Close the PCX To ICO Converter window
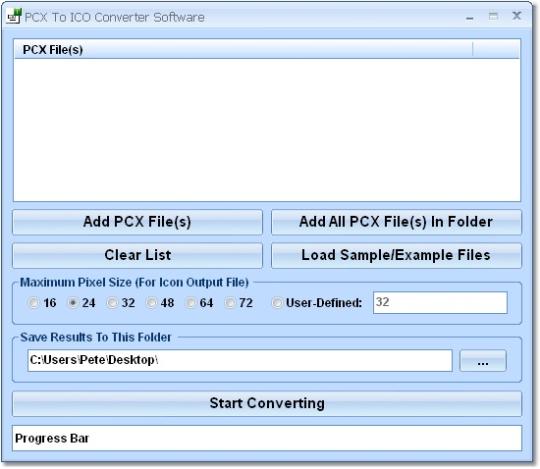 [x=517, y=16]
